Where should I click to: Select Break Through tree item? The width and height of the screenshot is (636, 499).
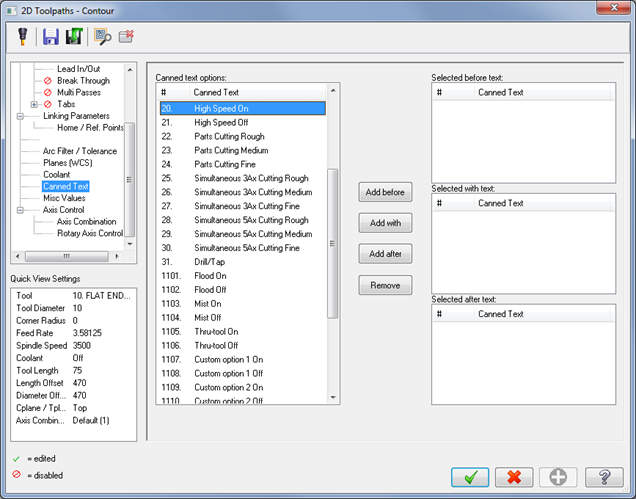pos(83,81)
